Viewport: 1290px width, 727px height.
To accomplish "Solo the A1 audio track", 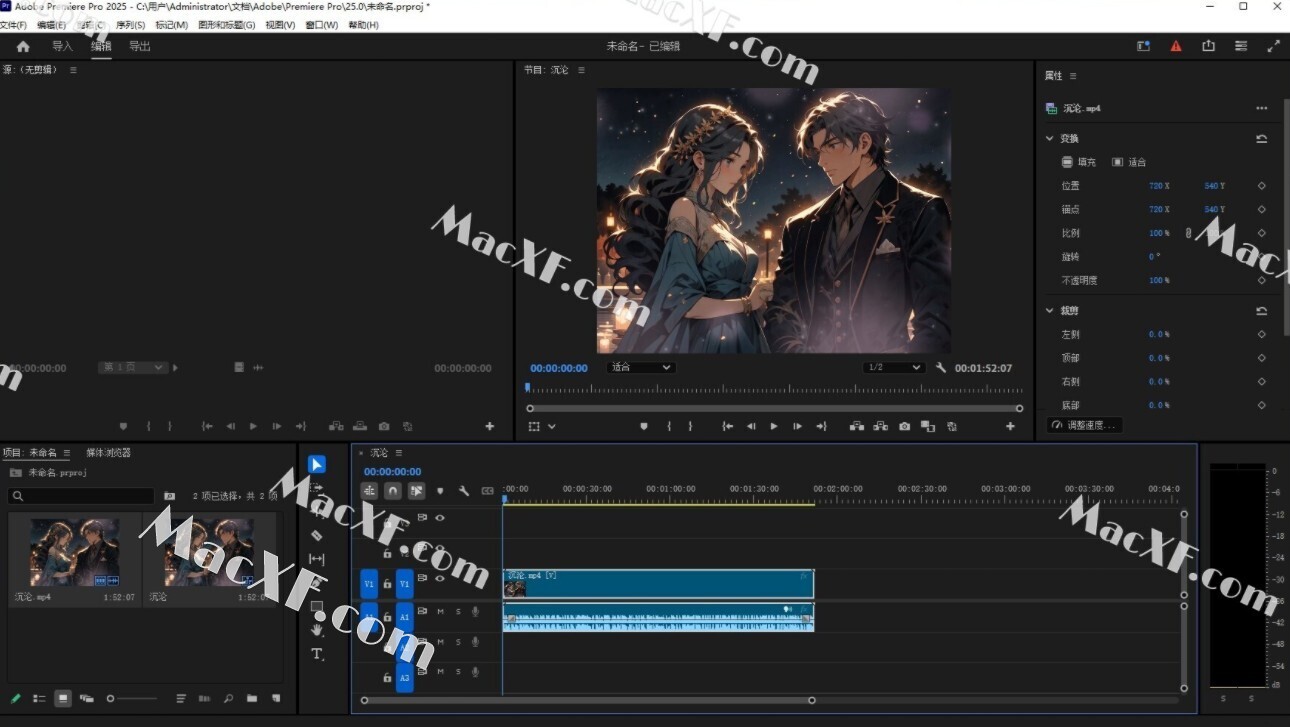I will click(x=458, y=612).
